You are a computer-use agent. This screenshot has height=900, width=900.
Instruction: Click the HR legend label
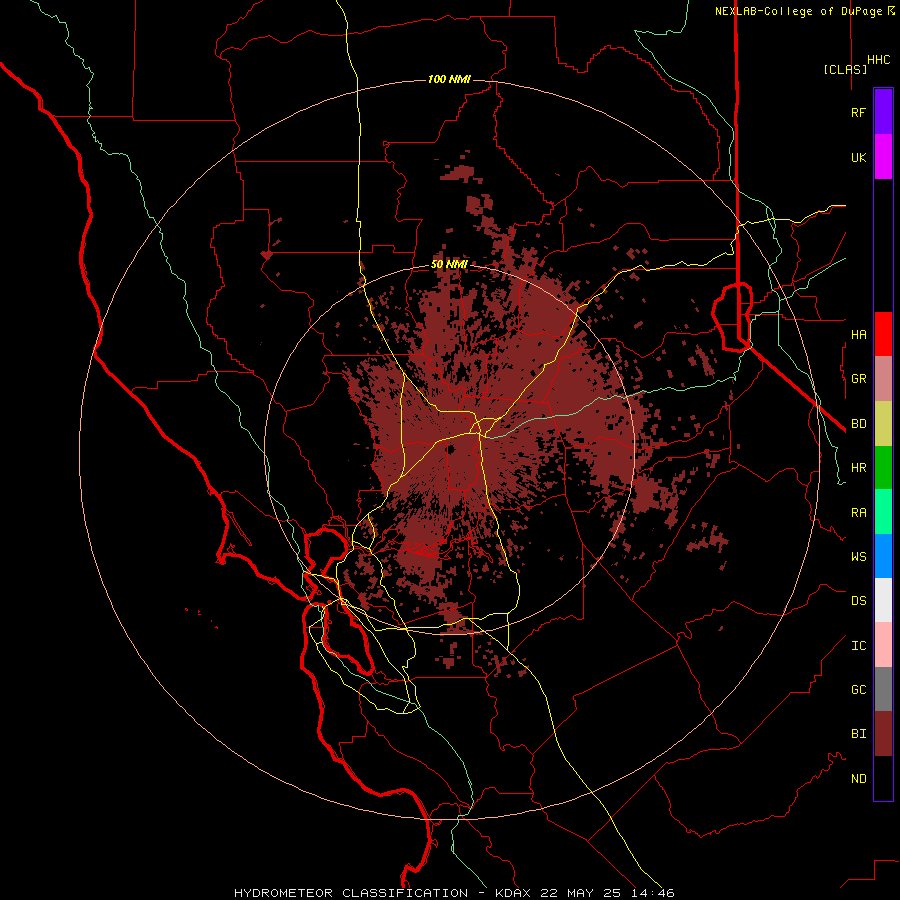point(858,468)
